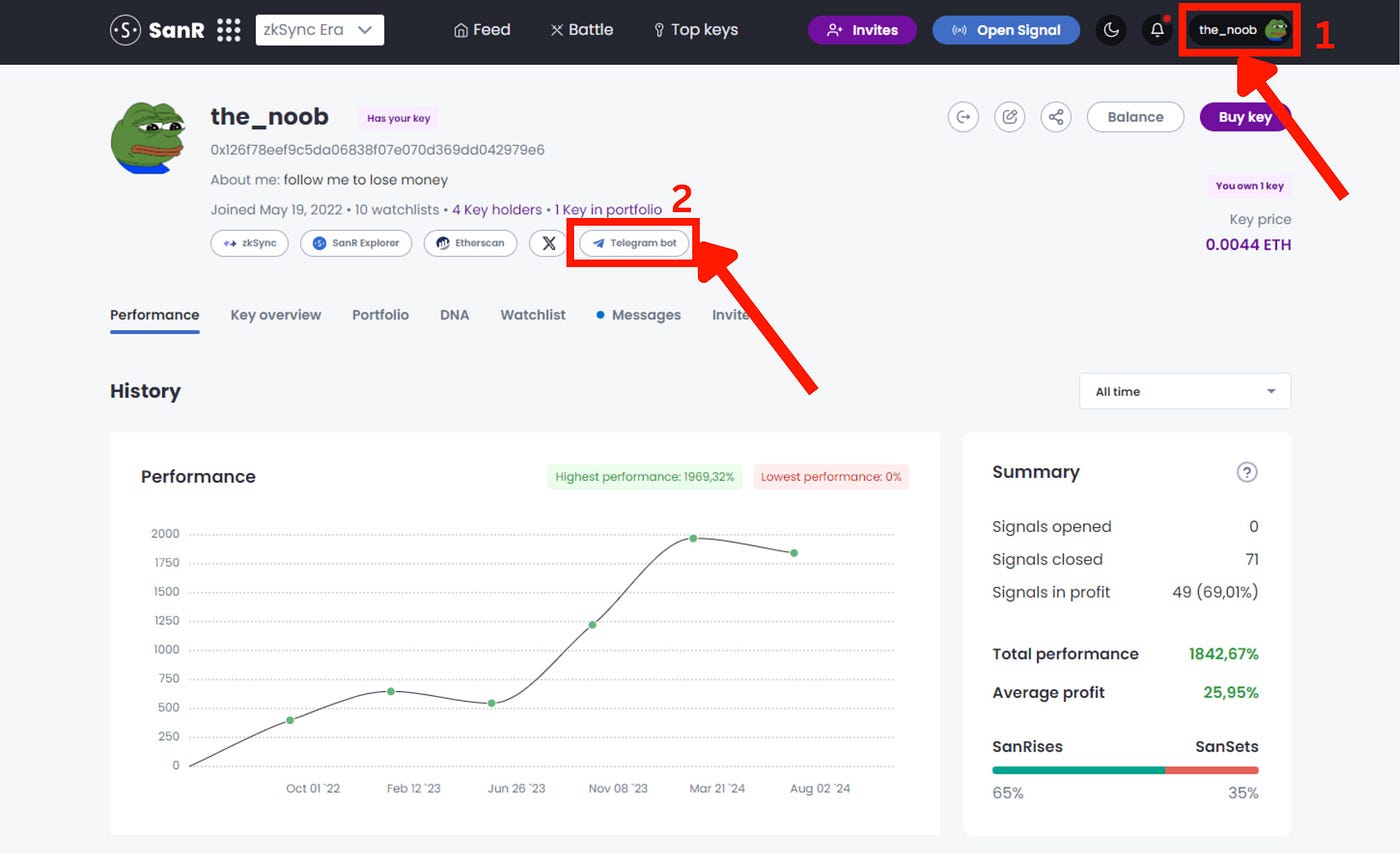Click the Total performance 1842,67% value
Screen dimensions: 1400x854
(1224, 654)
